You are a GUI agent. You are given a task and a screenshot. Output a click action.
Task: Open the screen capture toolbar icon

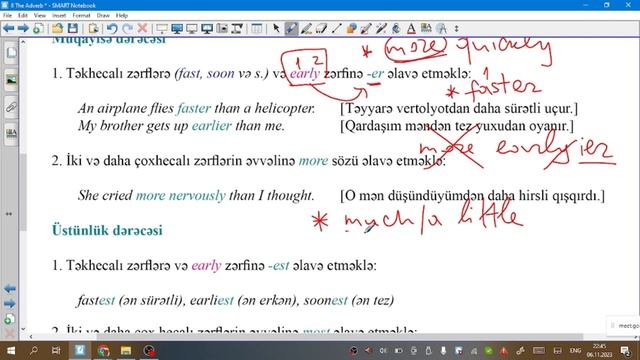tap(222, 29)
